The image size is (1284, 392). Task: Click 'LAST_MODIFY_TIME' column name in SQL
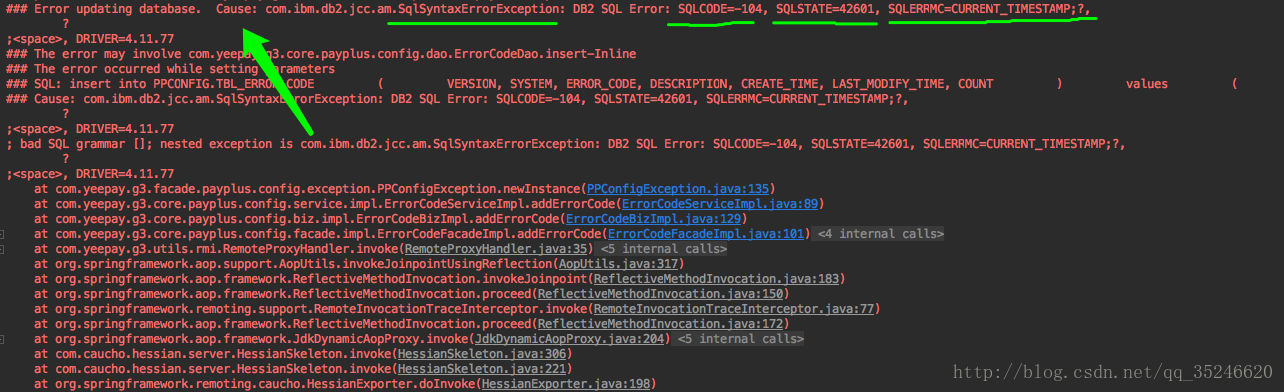tap(887, 84)
